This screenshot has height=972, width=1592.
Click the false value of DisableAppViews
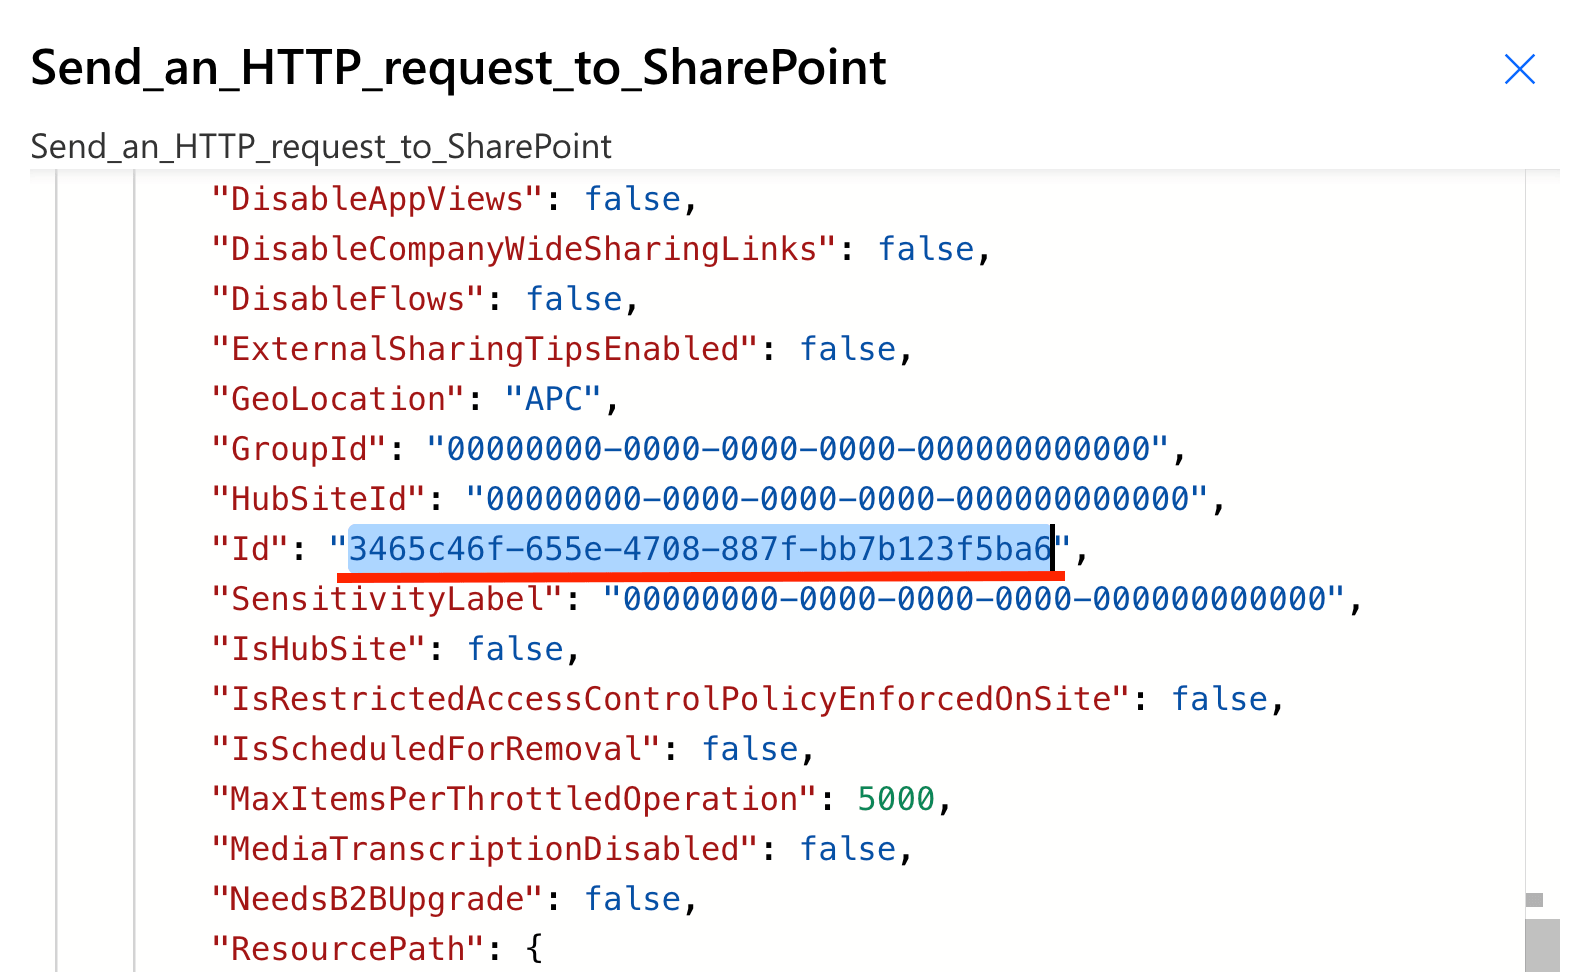[x=633, y=199]
